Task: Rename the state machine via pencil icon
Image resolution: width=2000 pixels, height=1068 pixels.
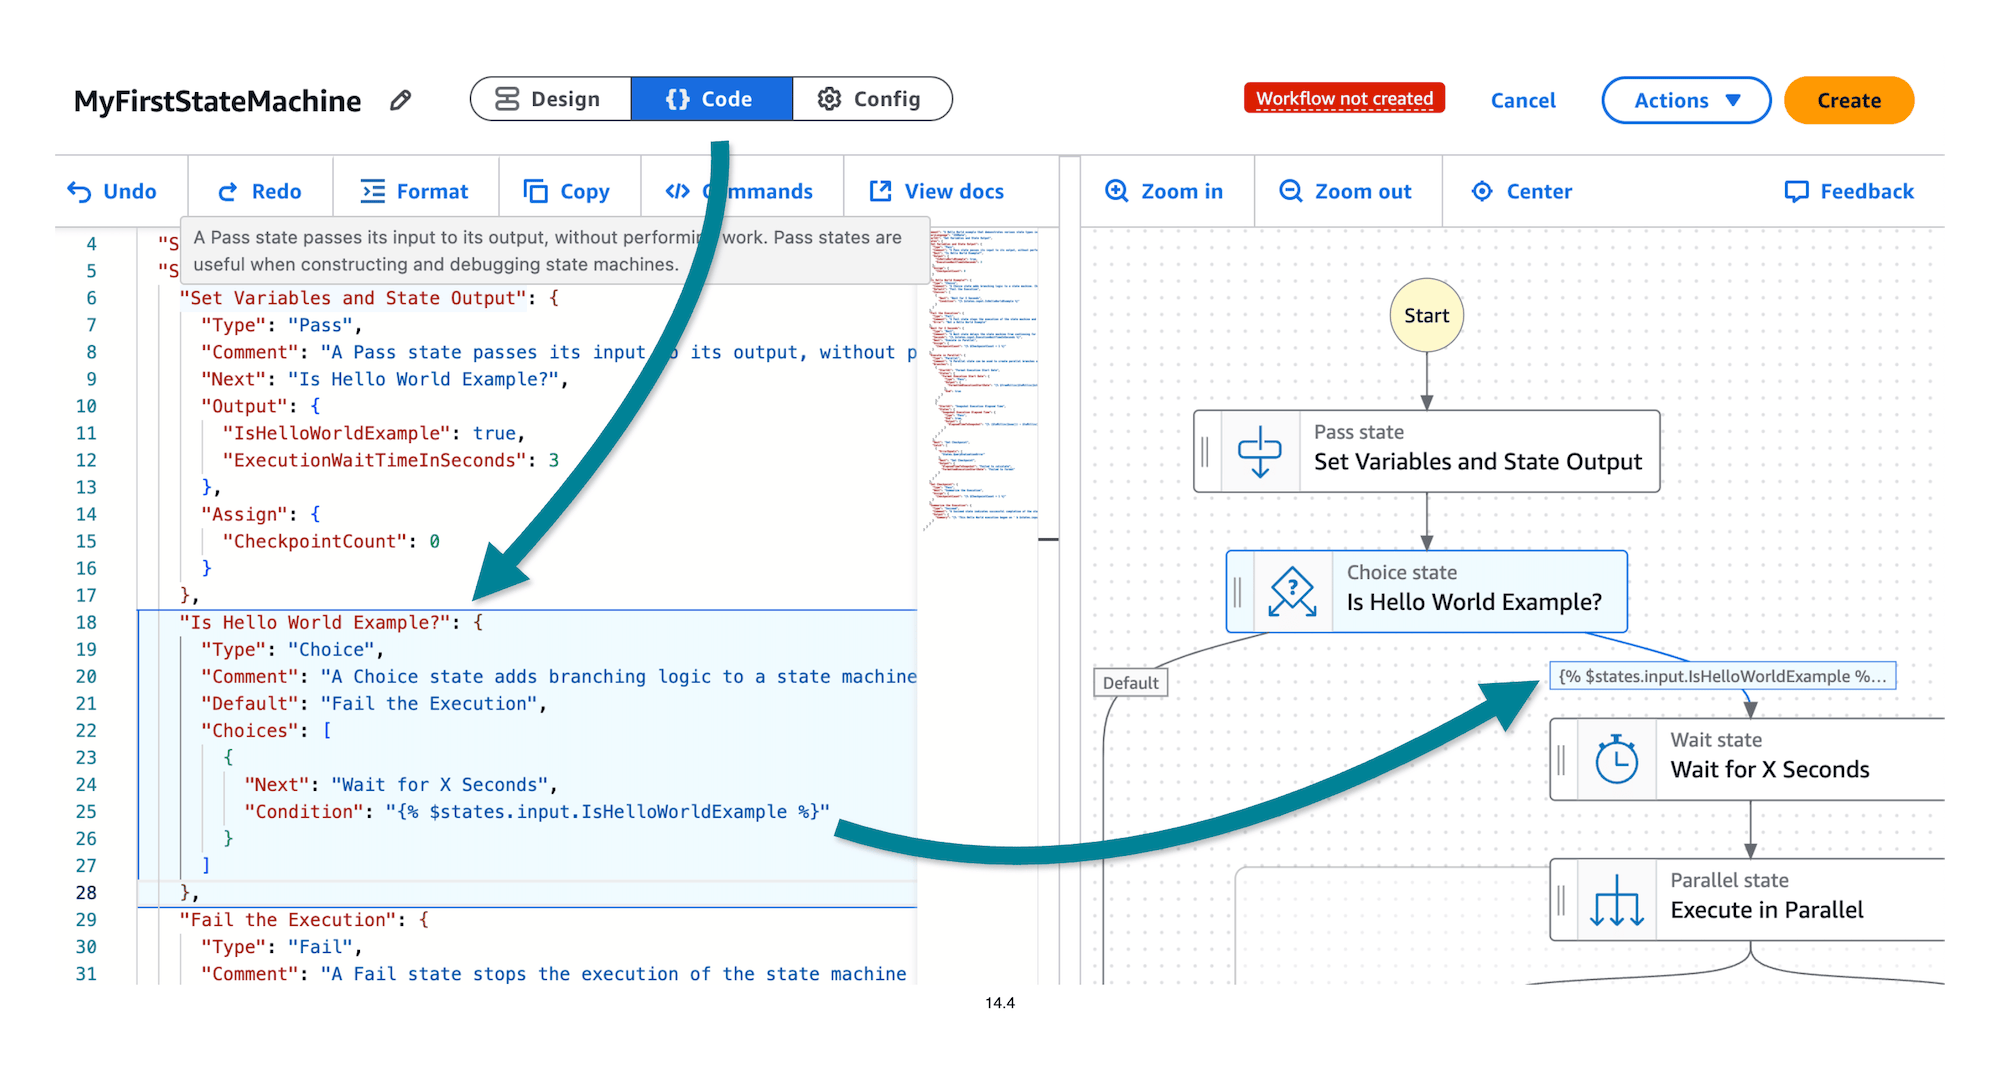Action: 400,100
